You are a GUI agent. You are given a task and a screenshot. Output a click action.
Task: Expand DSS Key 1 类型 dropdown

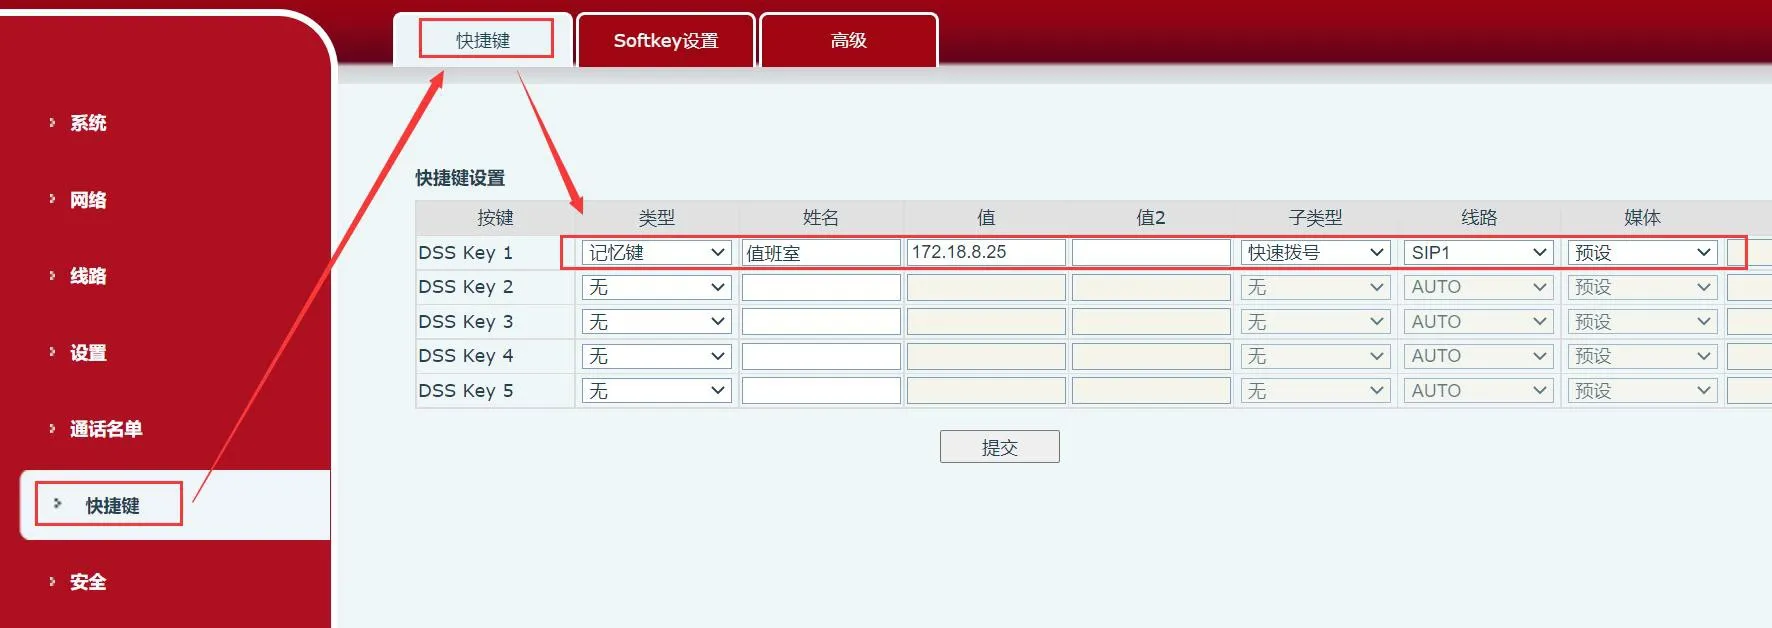click(656, 253)
